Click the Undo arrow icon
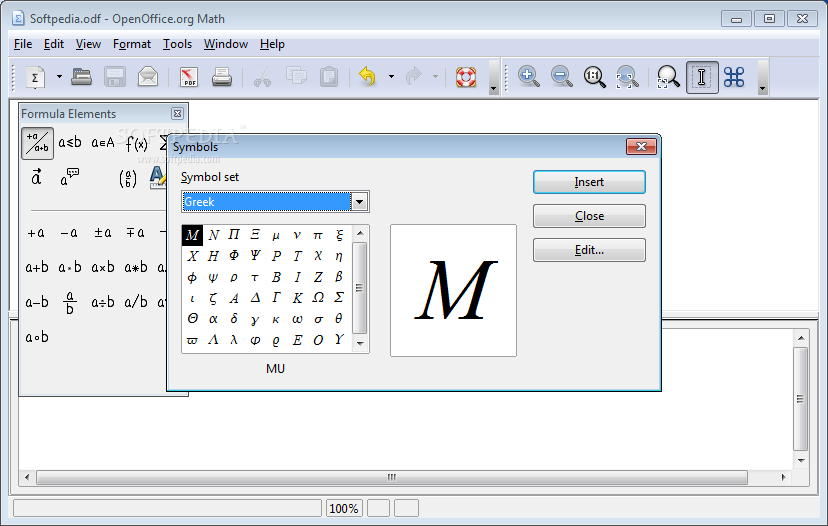 [x=368, y=77]
